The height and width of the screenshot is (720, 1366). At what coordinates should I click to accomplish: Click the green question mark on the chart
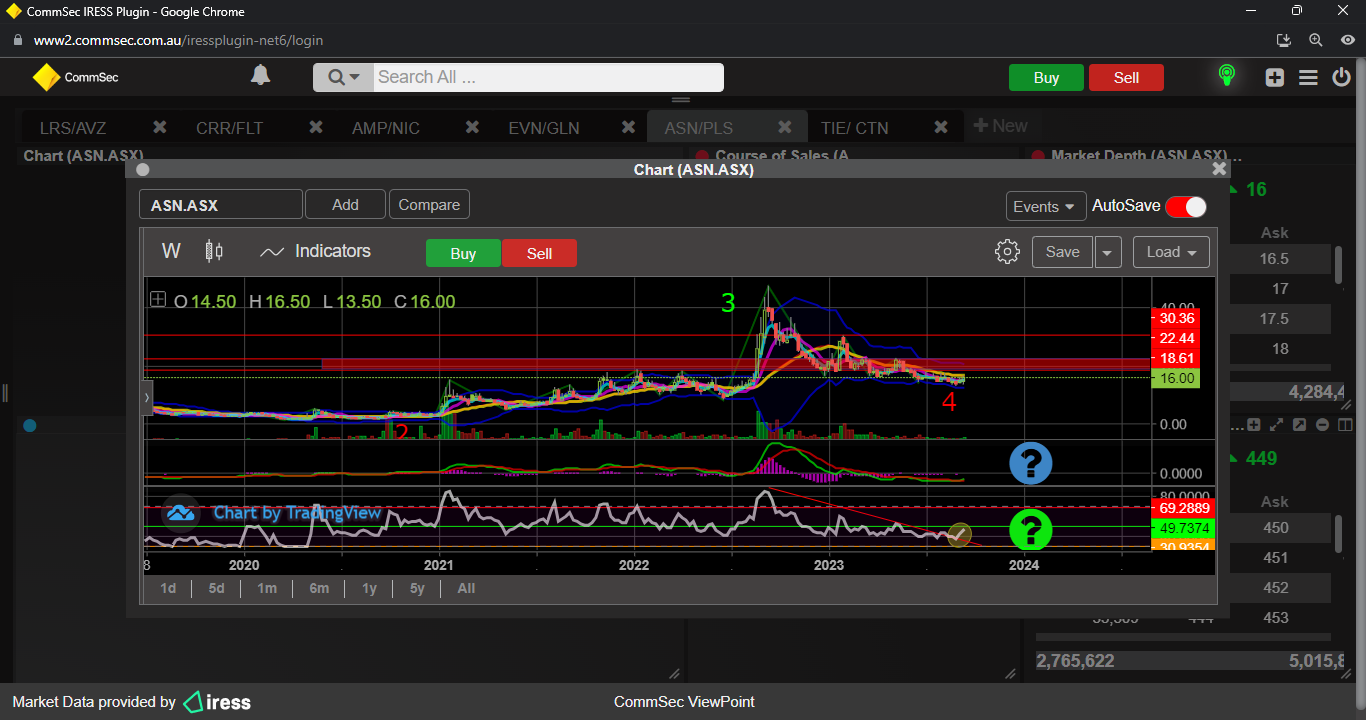tap(1030, 529)
